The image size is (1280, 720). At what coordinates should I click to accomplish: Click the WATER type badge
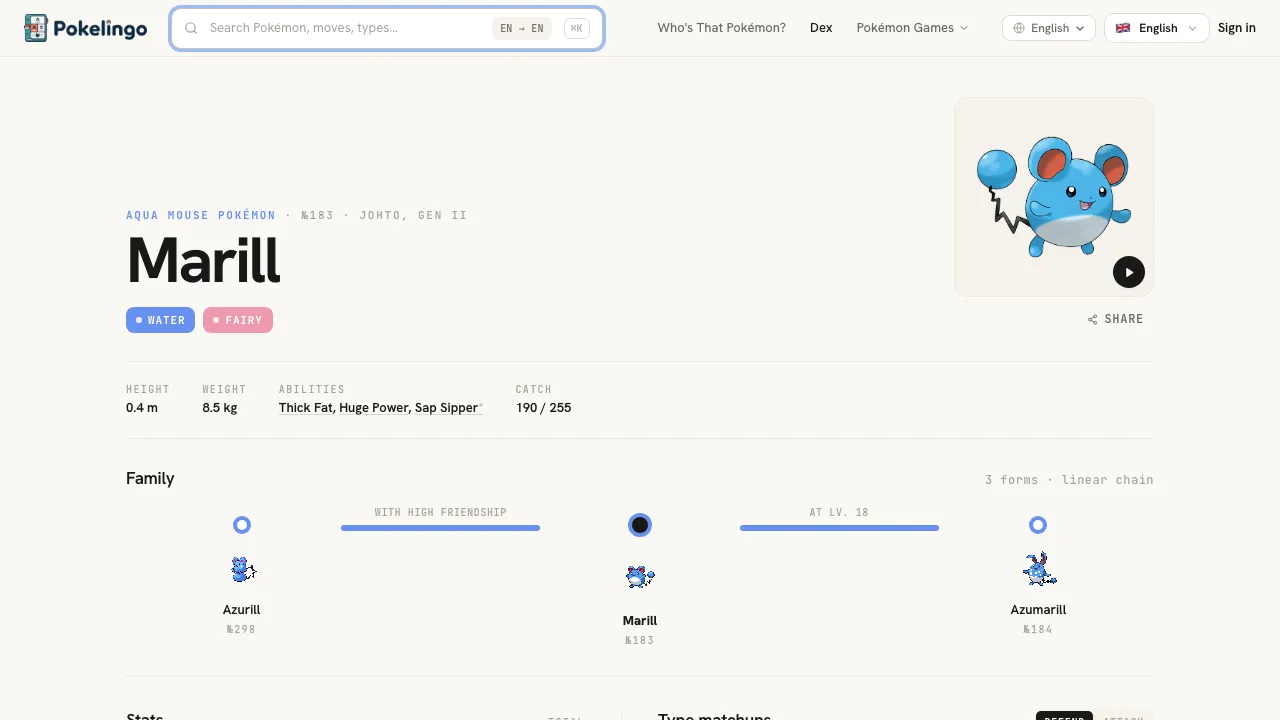(160, 320)
